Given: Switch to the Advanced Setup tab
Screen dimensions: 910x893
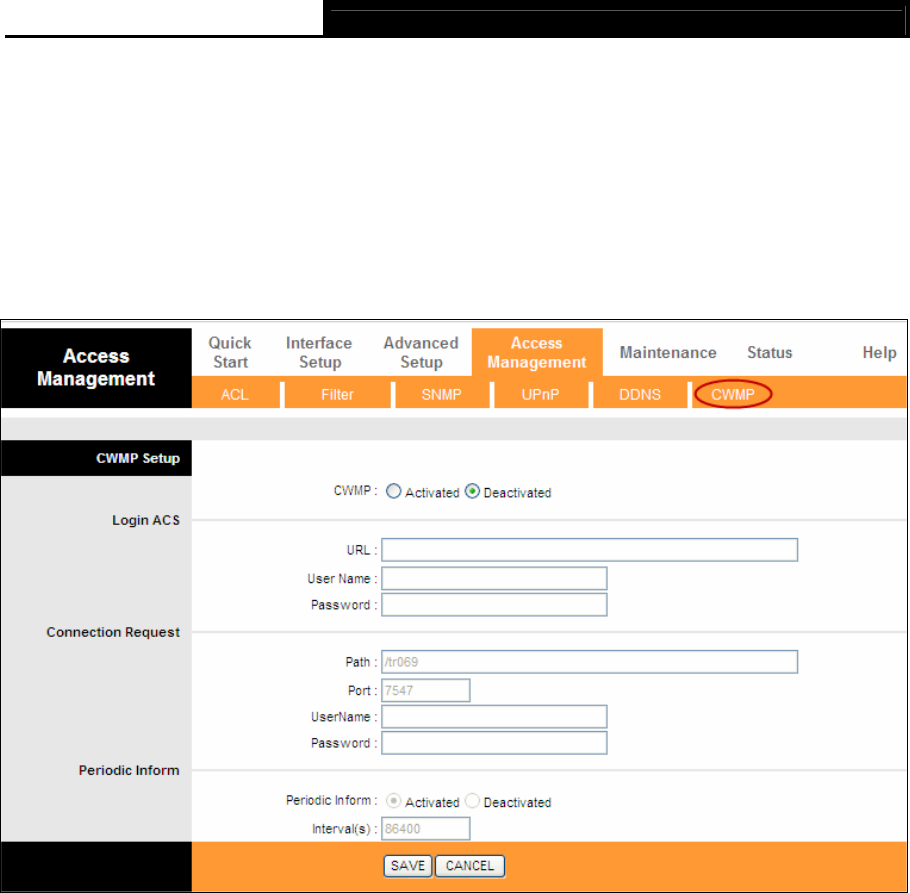Looking at the screenshot, I should pyautogui.click(x=421, y=352).
